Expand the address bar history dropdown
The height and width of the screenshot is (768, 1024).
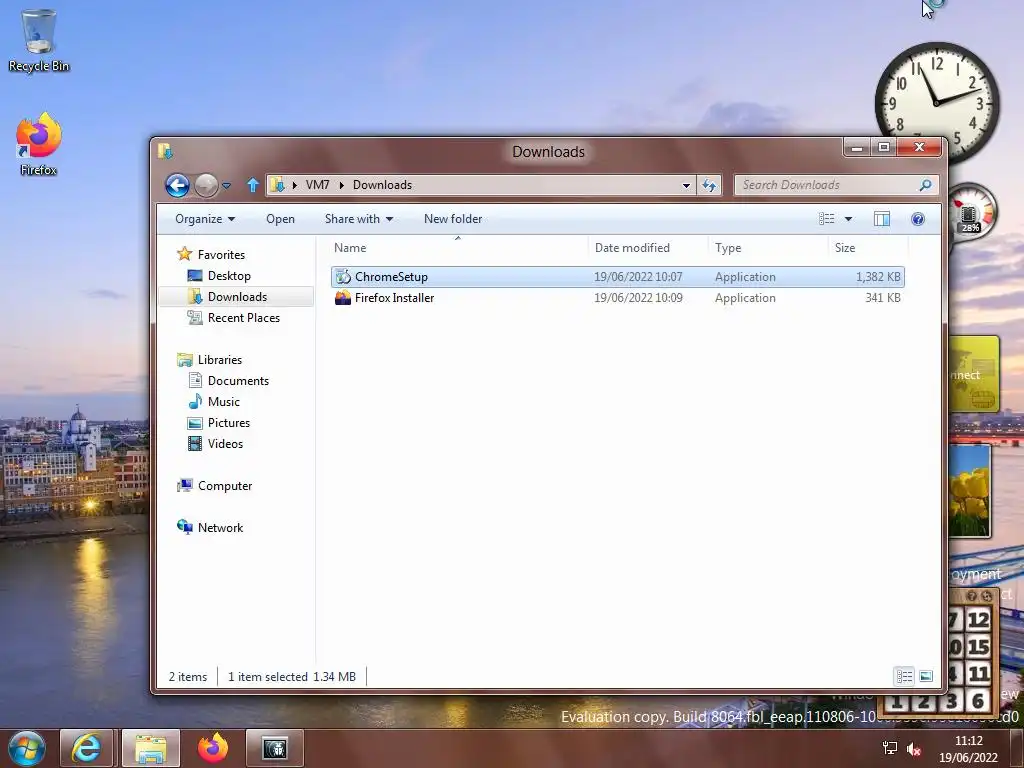(686, 185)
